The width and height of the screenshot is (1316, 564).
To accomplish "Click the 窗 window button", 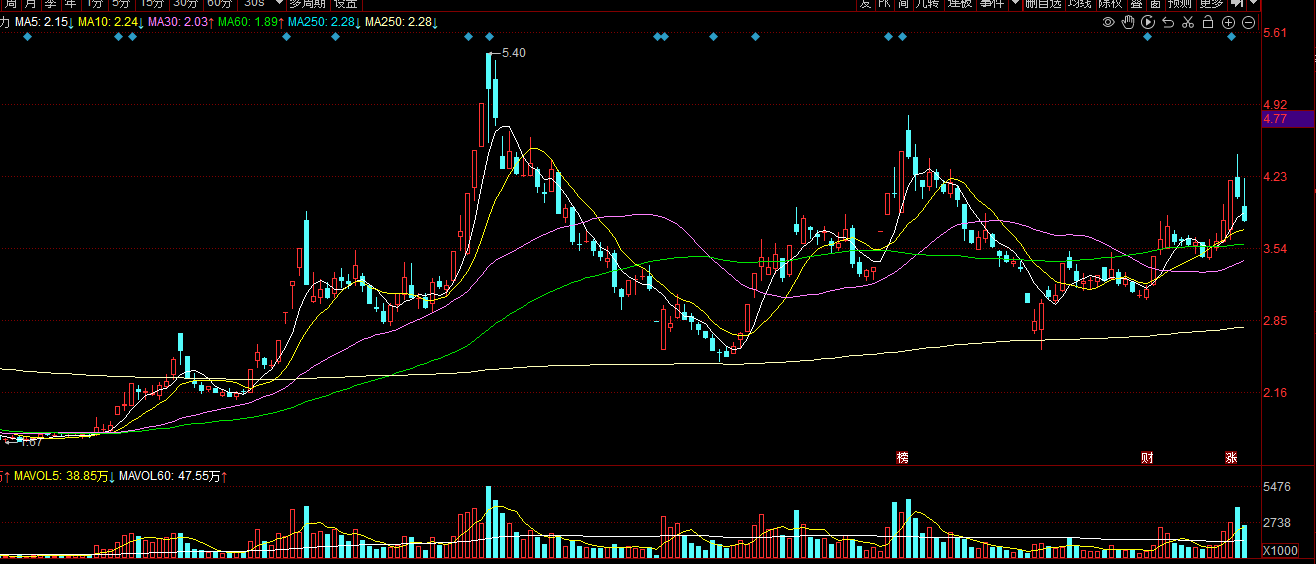I will click(x=1155, y=4).
